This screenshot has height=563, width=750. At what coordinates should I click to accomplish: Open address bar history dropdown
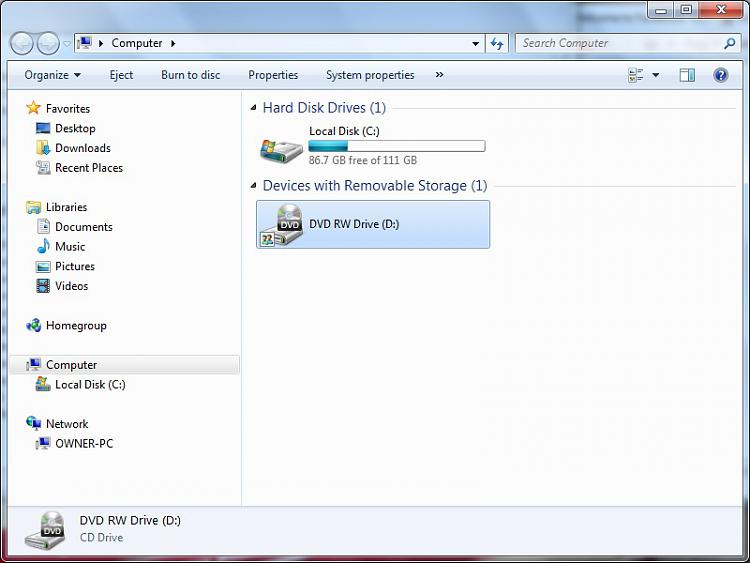[475, 44]
